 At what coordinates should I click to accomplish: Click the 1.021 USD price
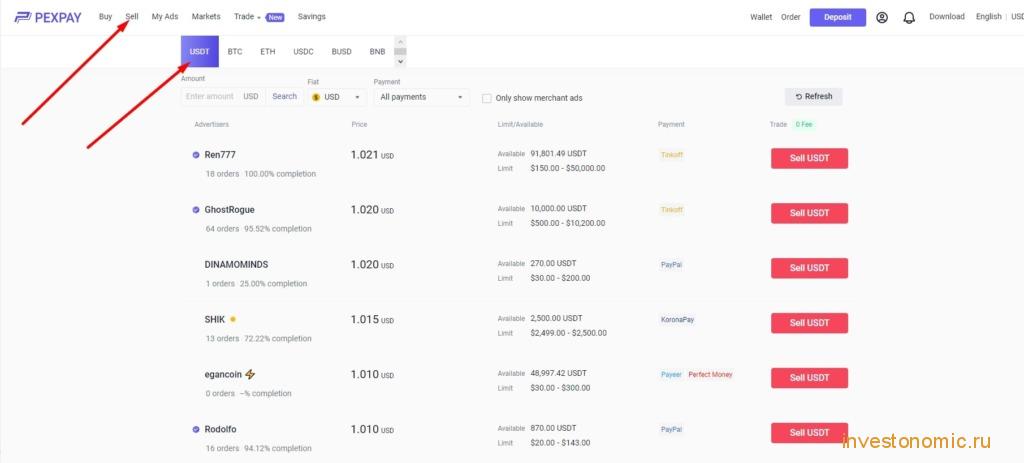(x=372, y=155)
